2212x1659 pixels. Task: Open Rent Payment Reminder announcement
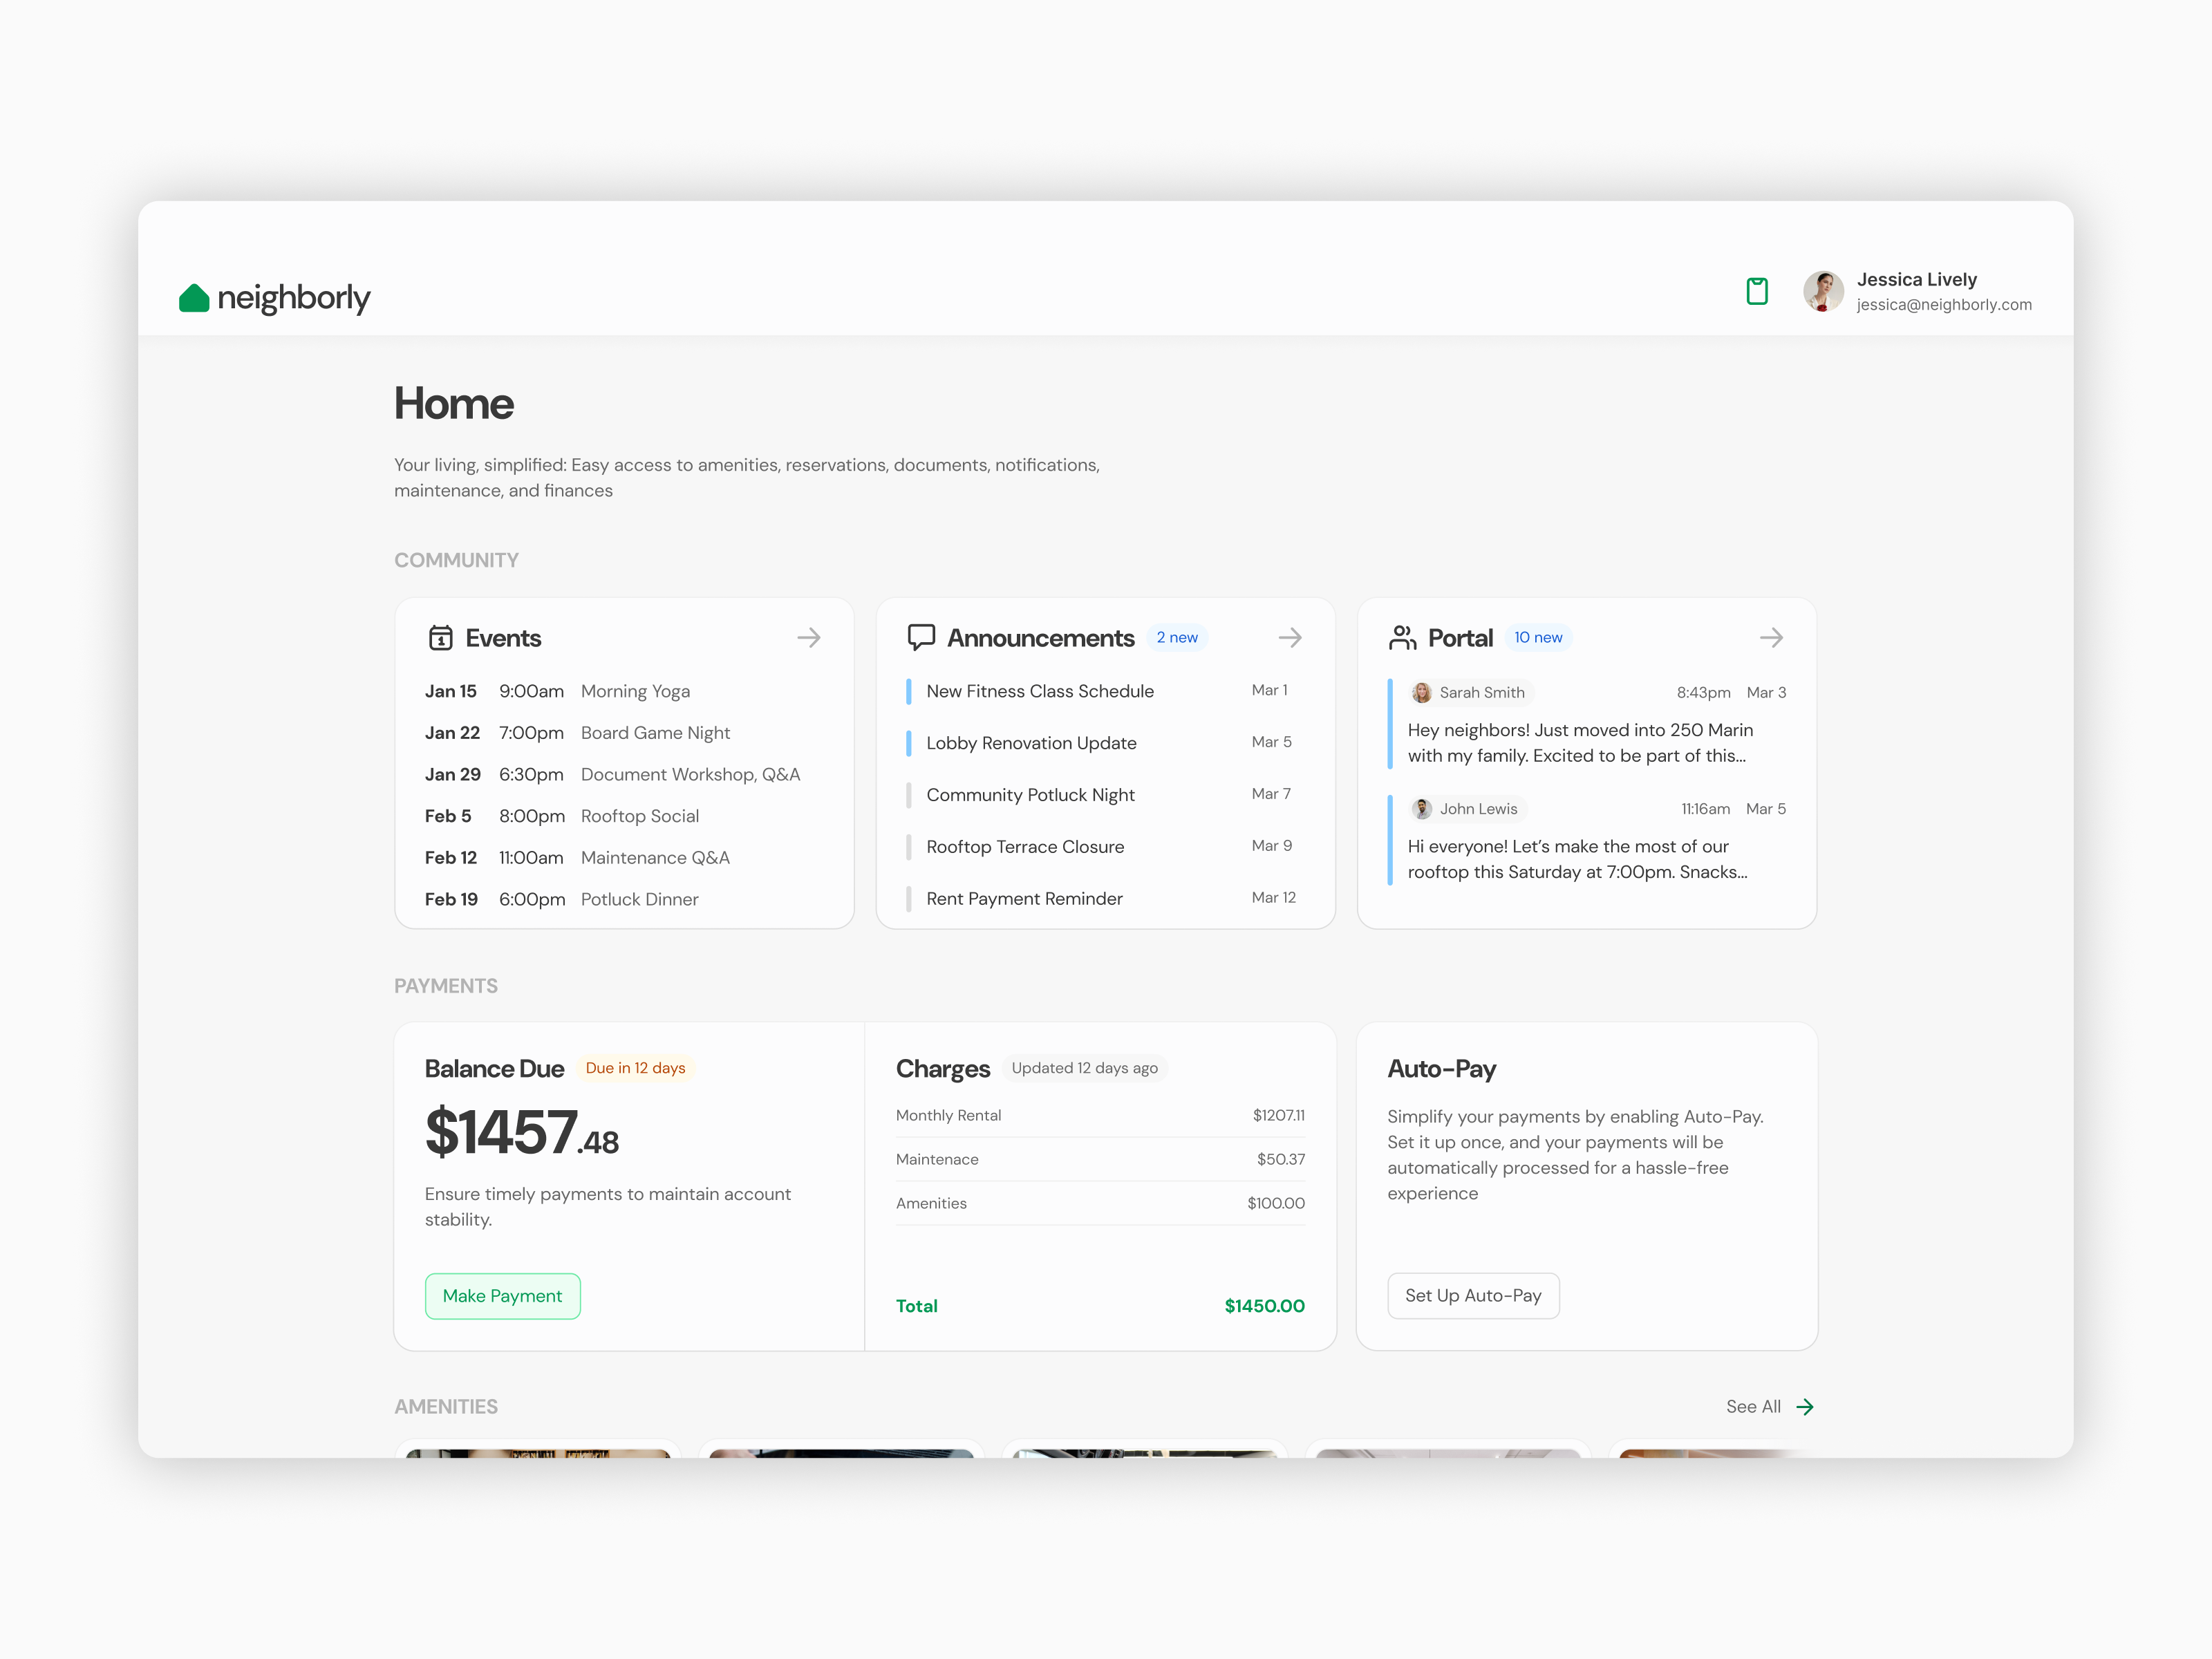point(1023,899)
